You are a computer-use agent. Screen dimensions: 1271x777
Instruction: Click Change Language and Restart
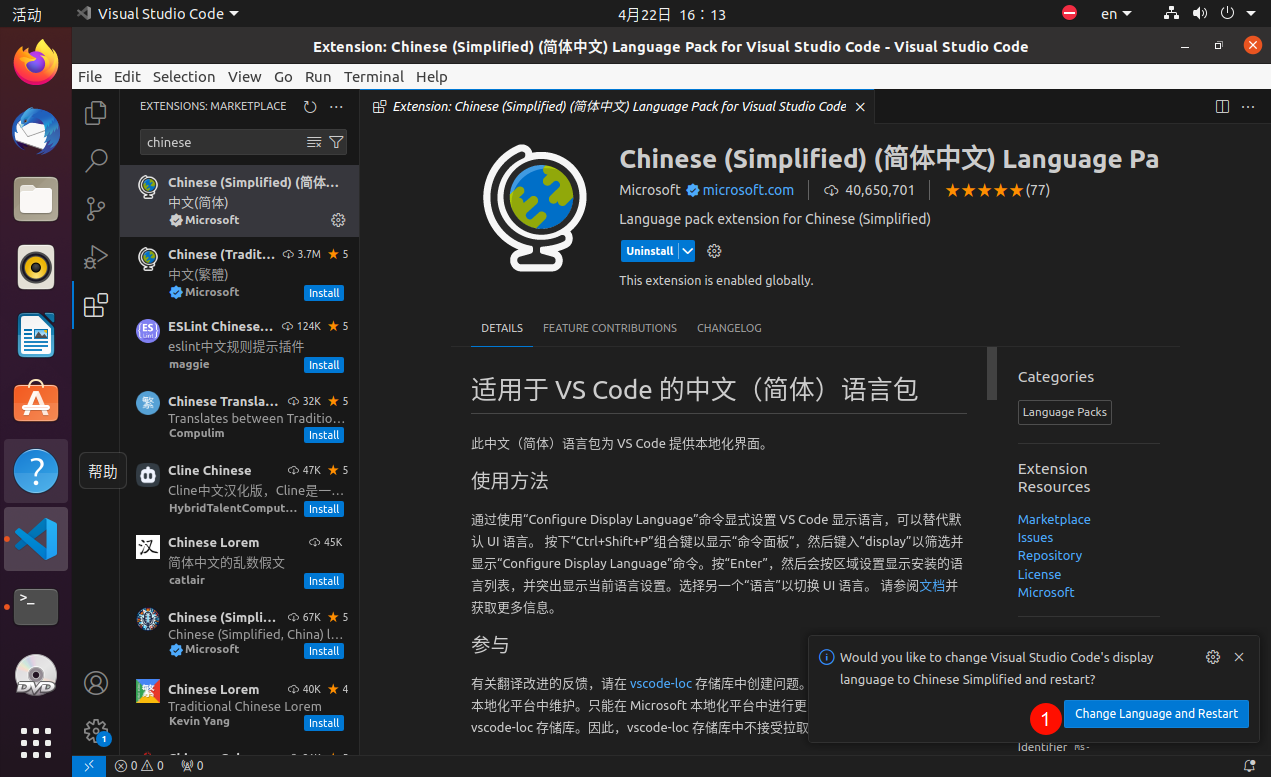pyautogui.click(x=1156, y=714)
